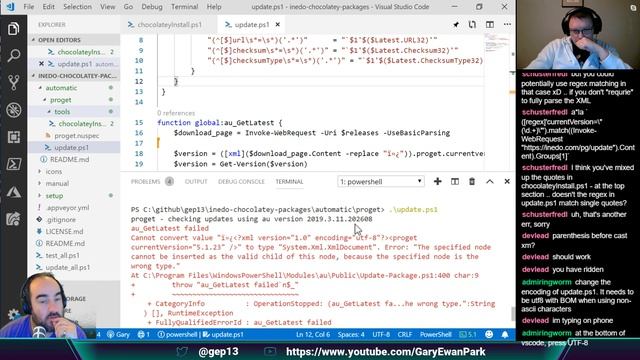Screen dimensions: 640x360
Task: Open the Azure view in activity bar
Action: pyautogui.click(x=13, y=191)
